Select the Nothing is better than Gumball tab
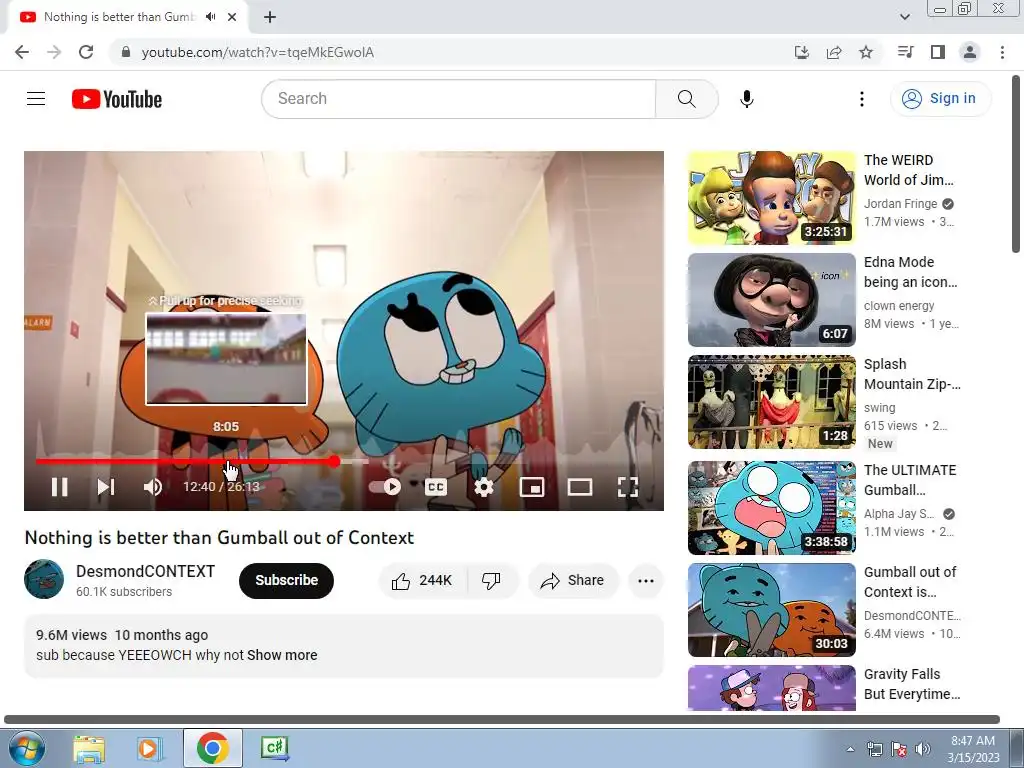1024x768 pixels. pyautogui.click(x=128, y=17)
